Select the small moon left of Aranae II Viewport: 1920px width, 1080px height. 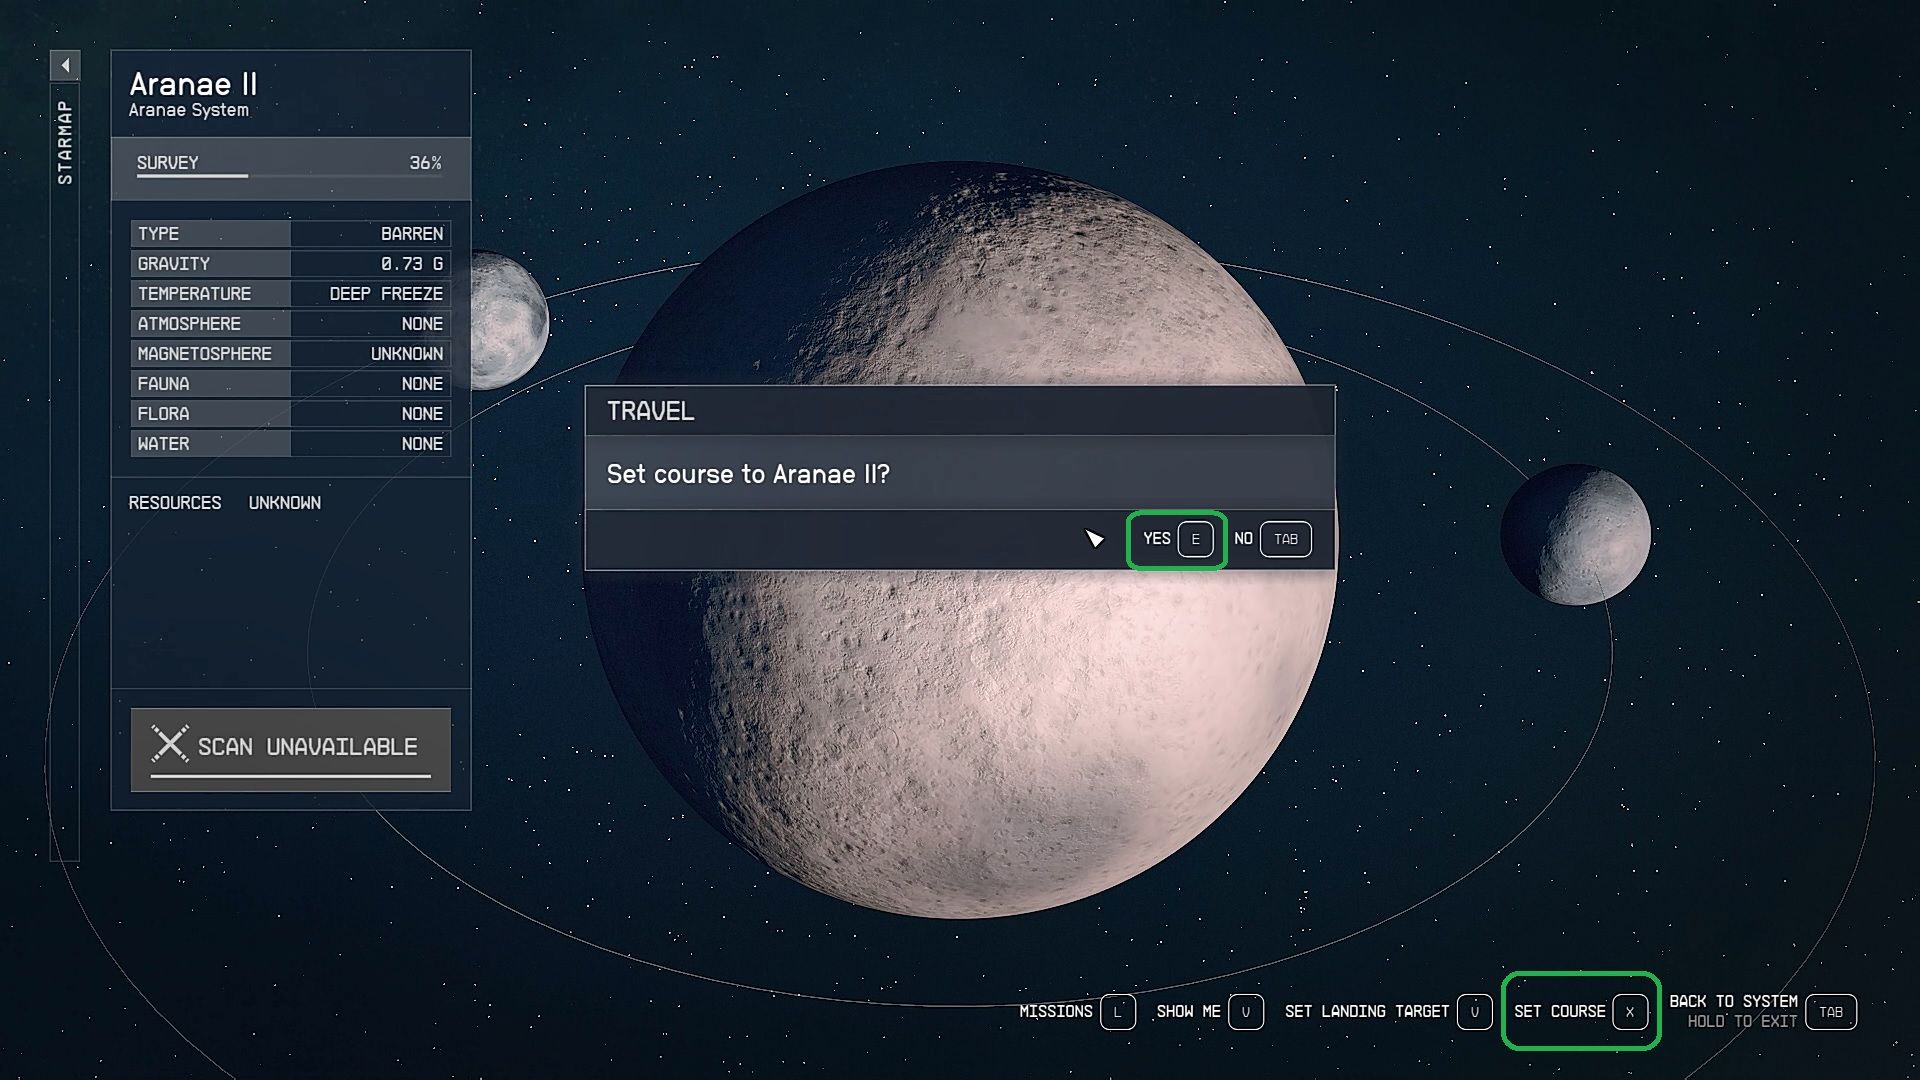coord(508,321)
